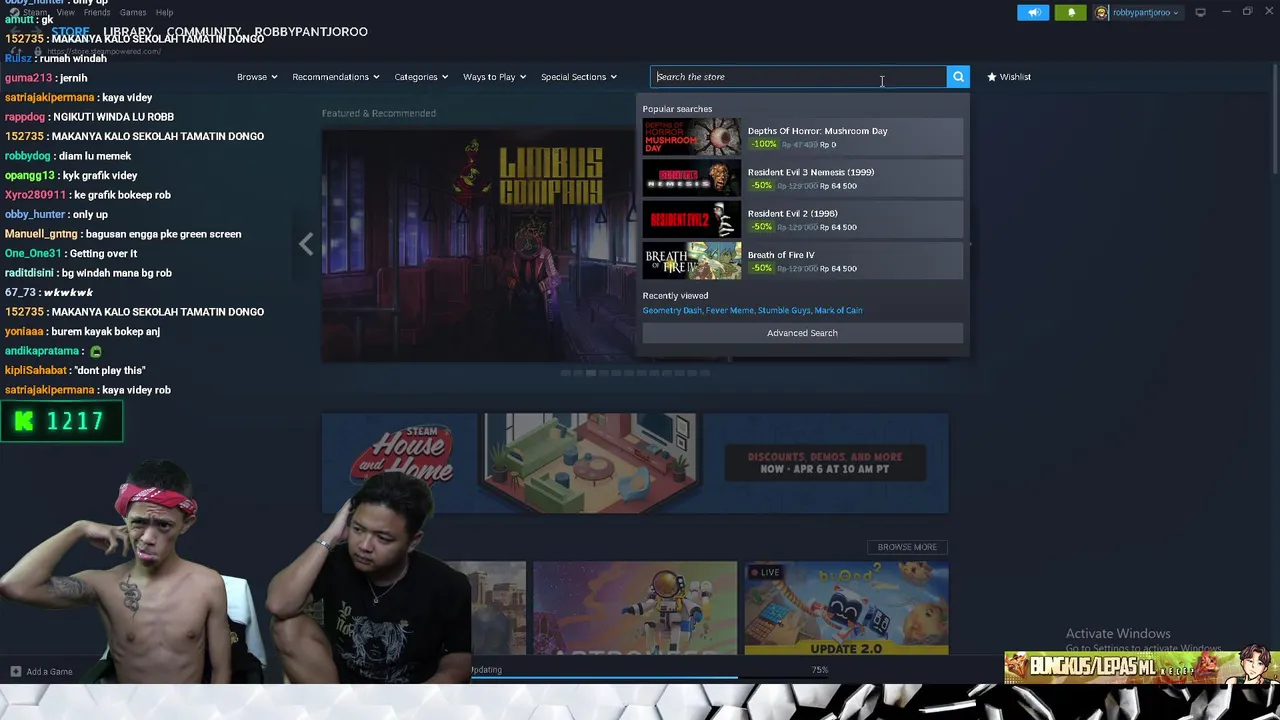
Task: Select Breath of Fire IV result
Action: 802,261
